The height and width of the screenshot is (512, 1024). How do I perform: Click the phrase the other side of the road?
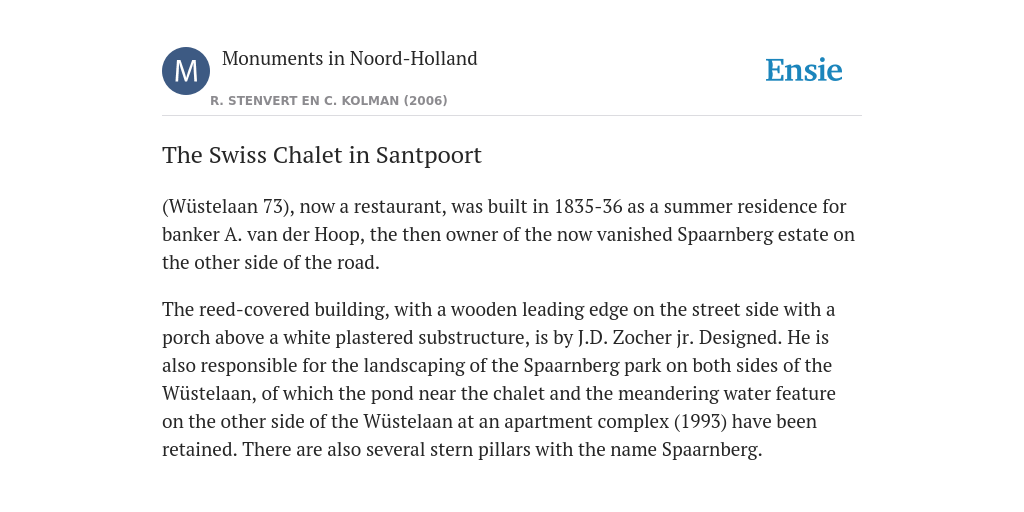[x=270, y=263]
